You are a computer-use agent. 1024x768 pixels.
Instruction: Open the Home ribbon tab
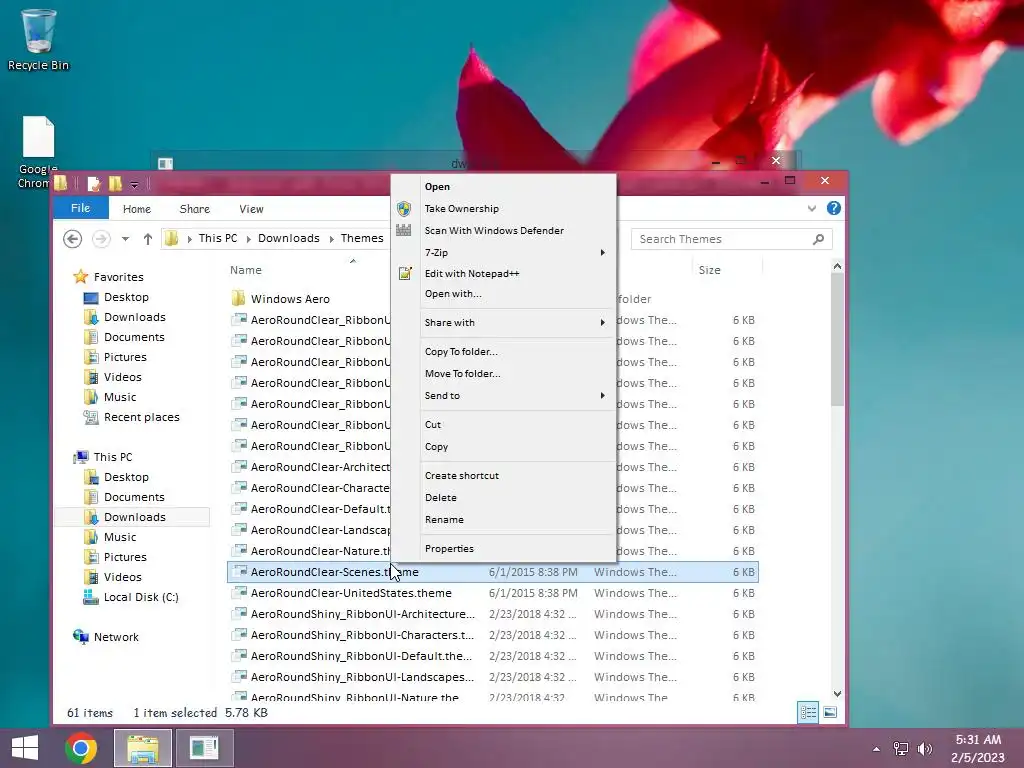pos(136,209)
